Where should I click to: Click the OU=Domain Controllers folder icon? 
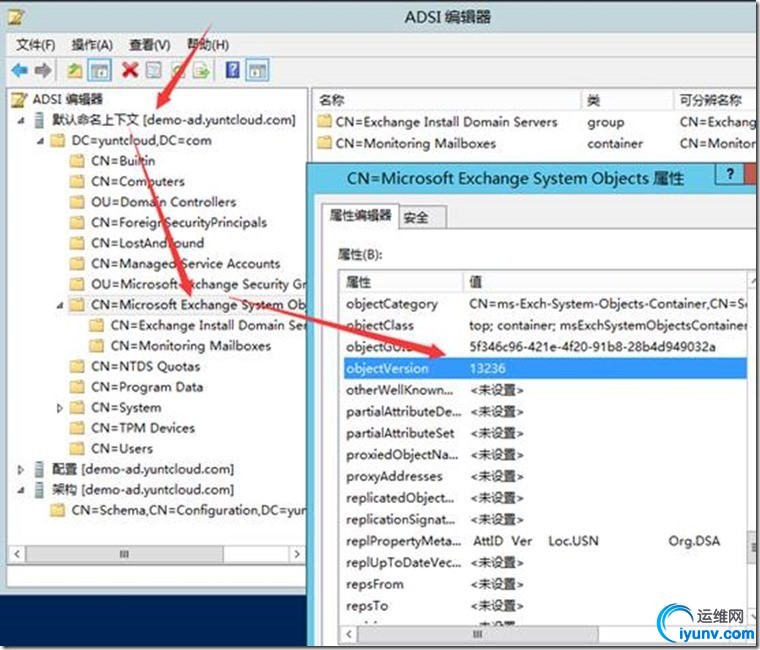77,202
